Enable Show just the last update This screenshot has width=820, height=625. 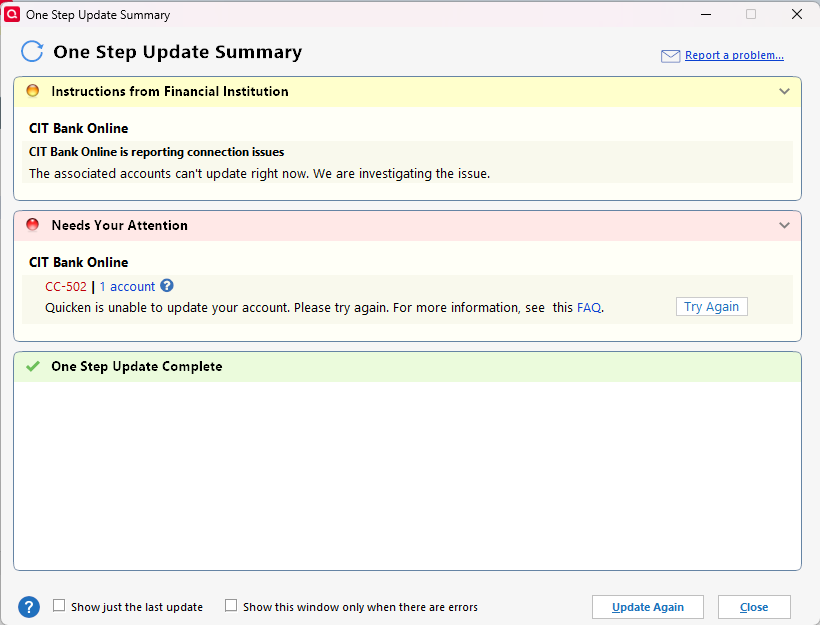tap(59, 606)
